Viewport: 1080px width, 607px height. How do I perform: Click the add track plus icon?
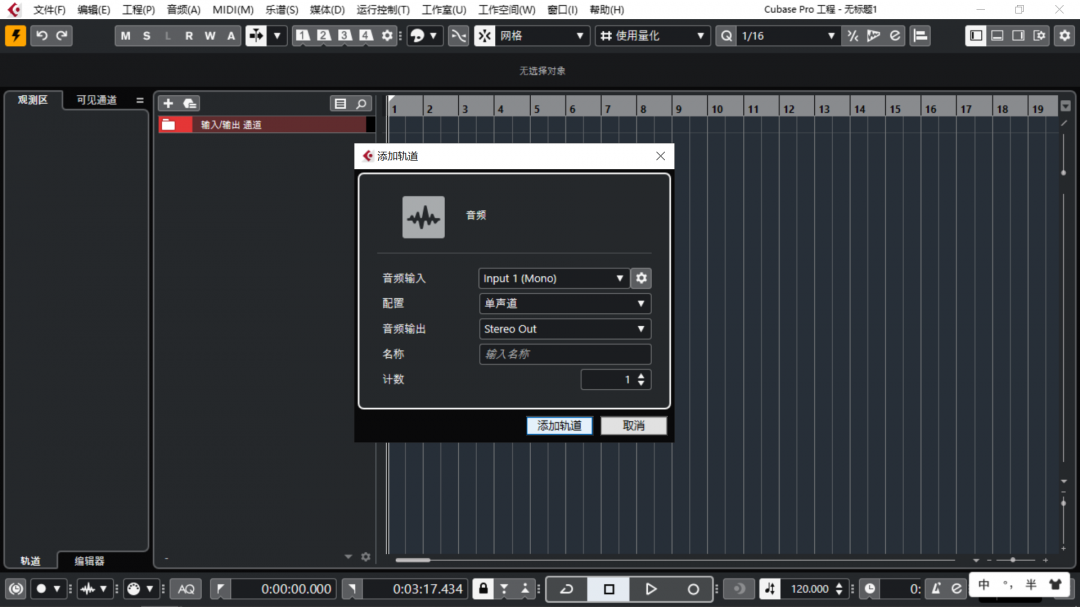click(x=168, y=103)
